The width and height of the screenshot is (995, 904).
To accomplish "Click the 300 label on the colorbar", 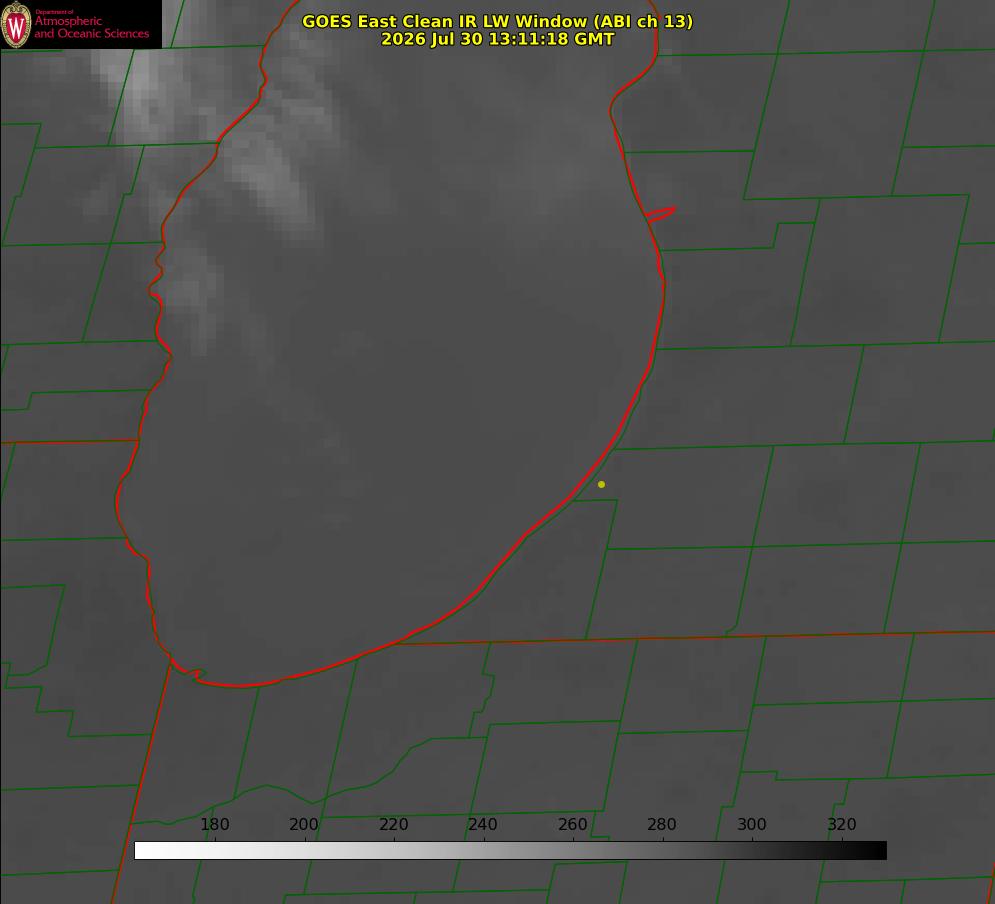I will click(x=751, y=824).
